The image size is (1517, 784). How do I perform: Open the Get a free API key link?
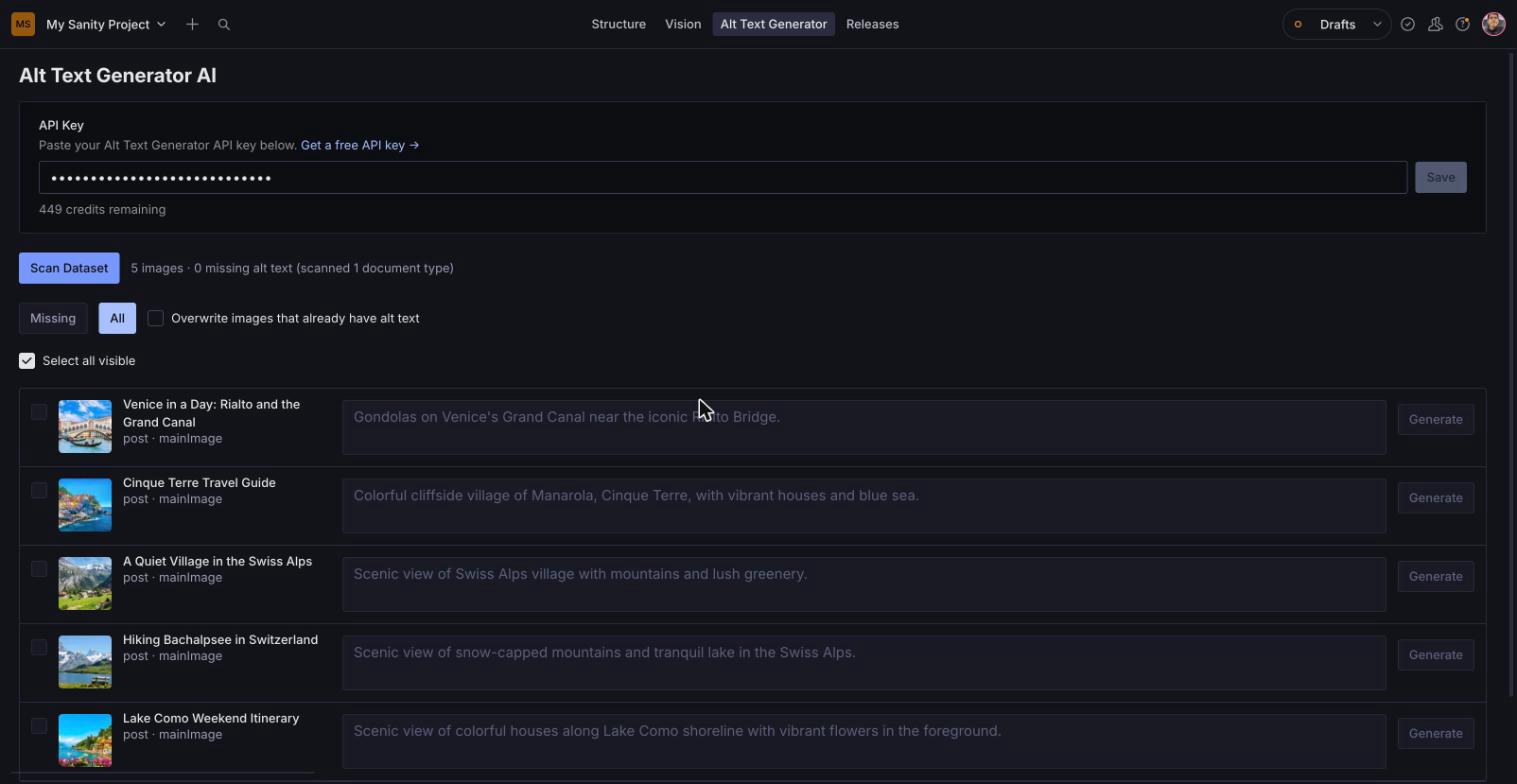[x=360, y=145]
